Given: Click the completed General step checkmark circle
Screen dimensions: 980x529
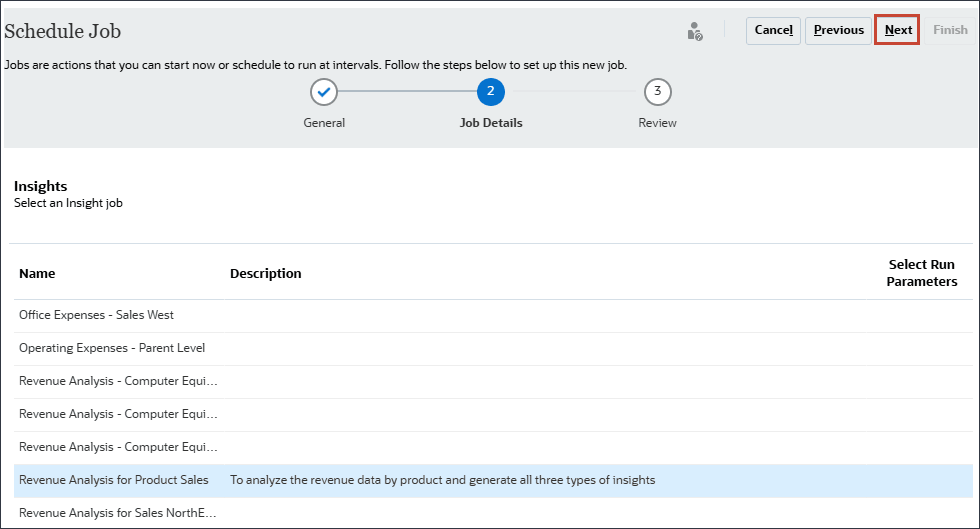Looking at the screenshot, I should pyautogui.click(x=324, y=92).
